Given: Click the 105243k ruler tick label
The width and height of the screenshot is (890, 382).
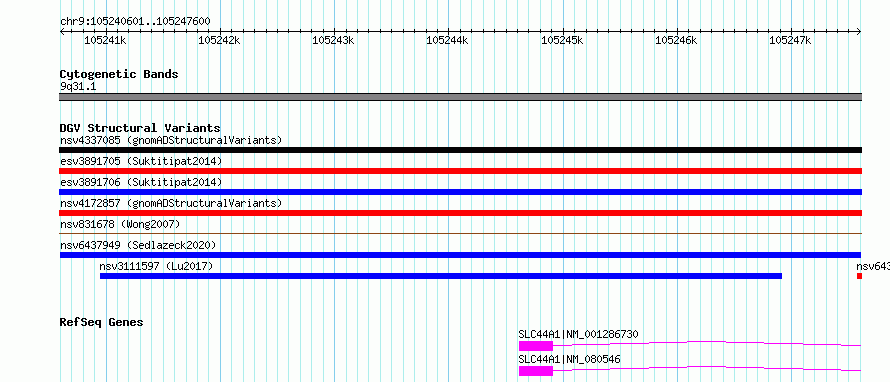Looking at the screenshot, I should (x=333, y=40).
